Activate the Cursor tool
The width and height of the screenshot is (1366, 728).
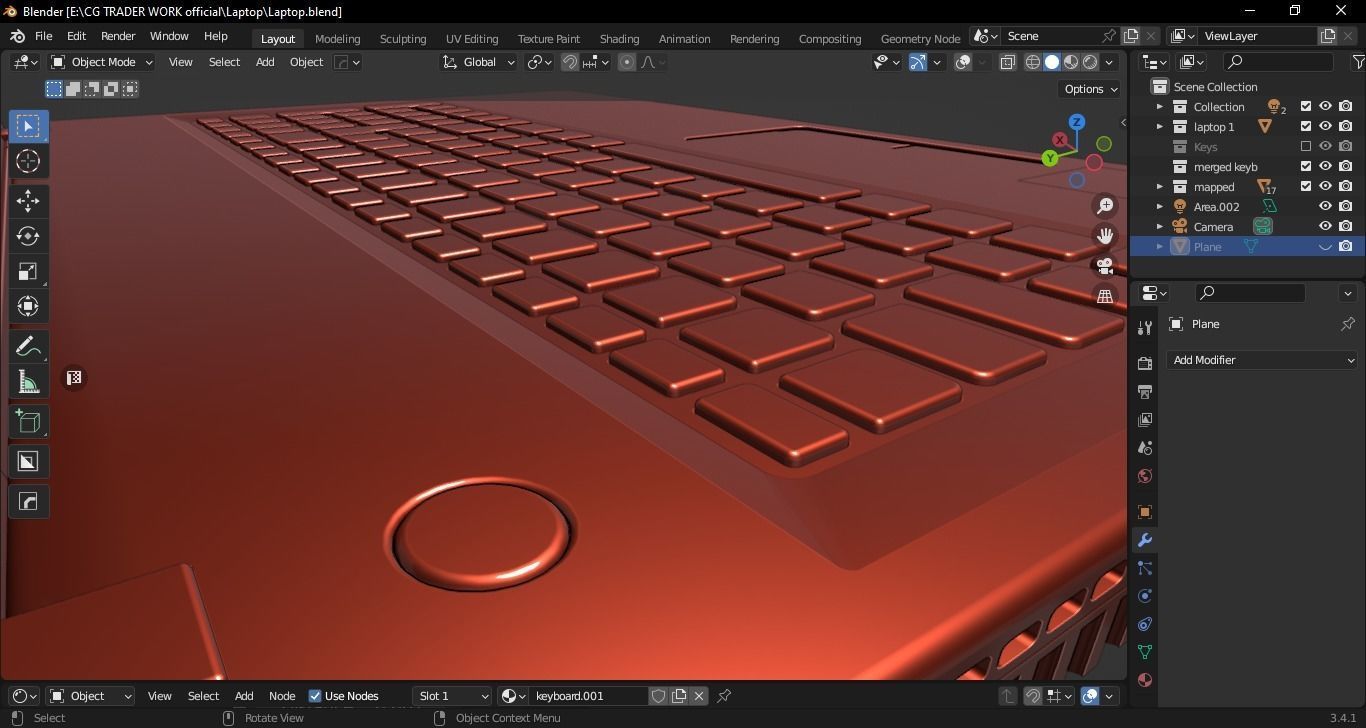pos(28,161)
